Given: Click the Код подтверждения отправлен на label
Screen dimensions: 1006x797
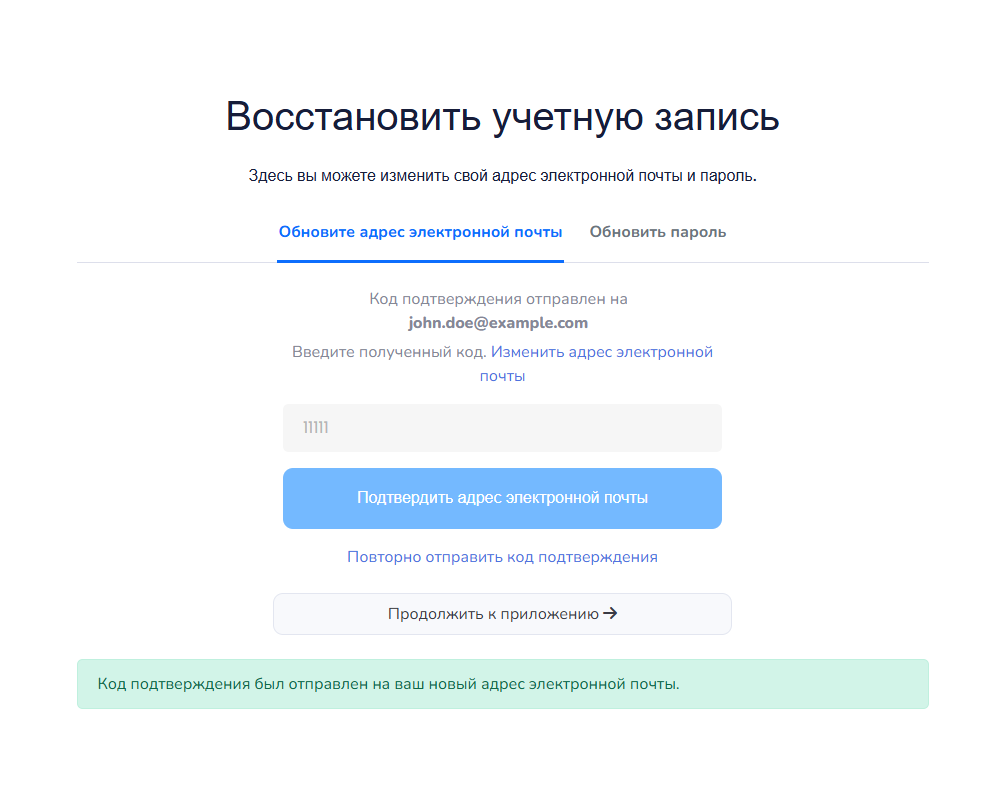Looking at the screenshot, I should point(498,299).
